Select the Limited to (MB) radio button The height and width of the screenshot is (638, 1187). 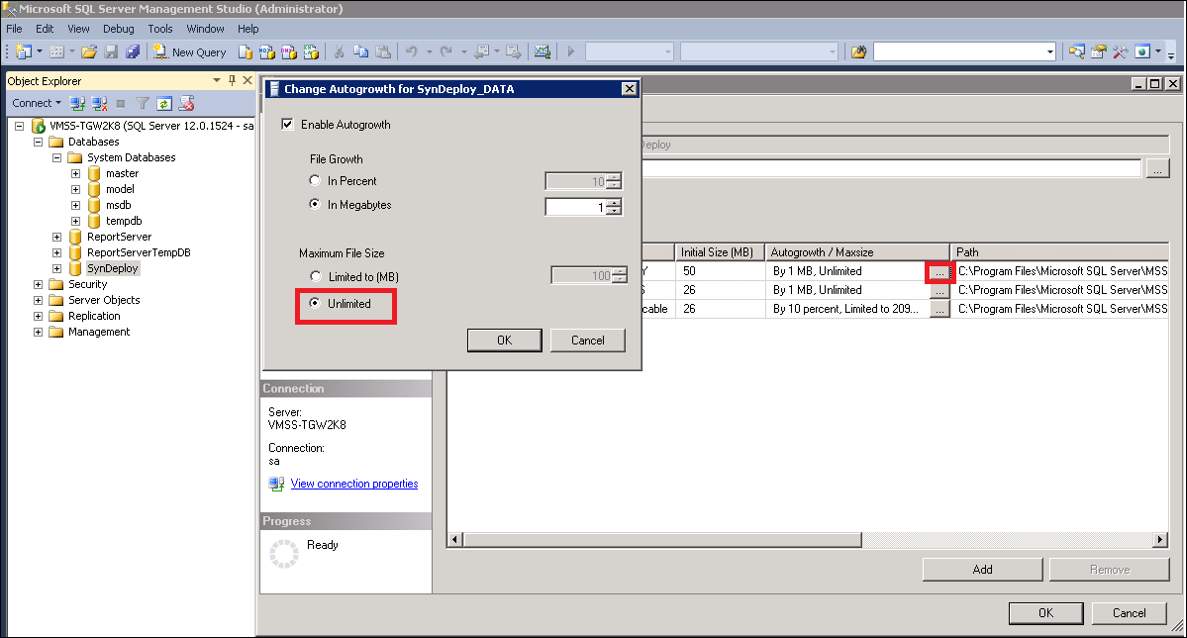[316, 276]
